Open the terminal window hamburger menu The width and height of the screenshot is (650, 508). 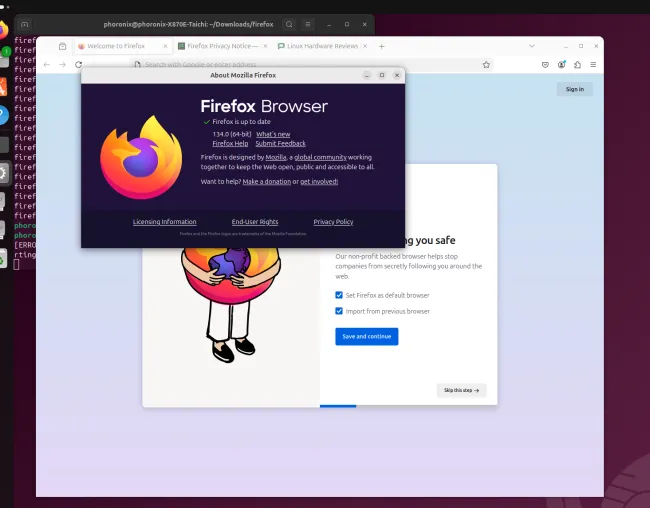308,24
